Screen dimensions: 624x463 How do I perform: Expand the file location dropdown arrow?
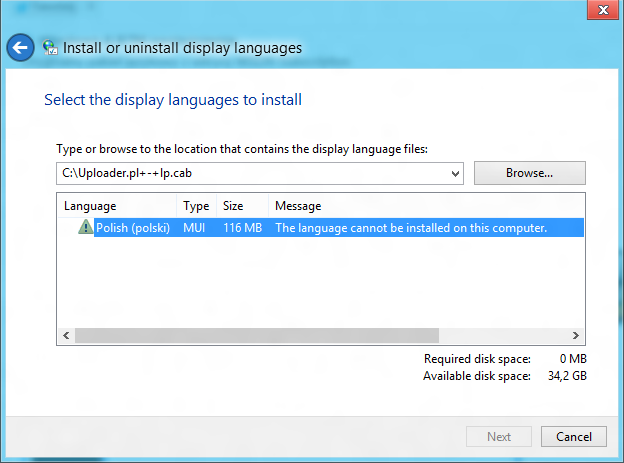coord(457,174)
